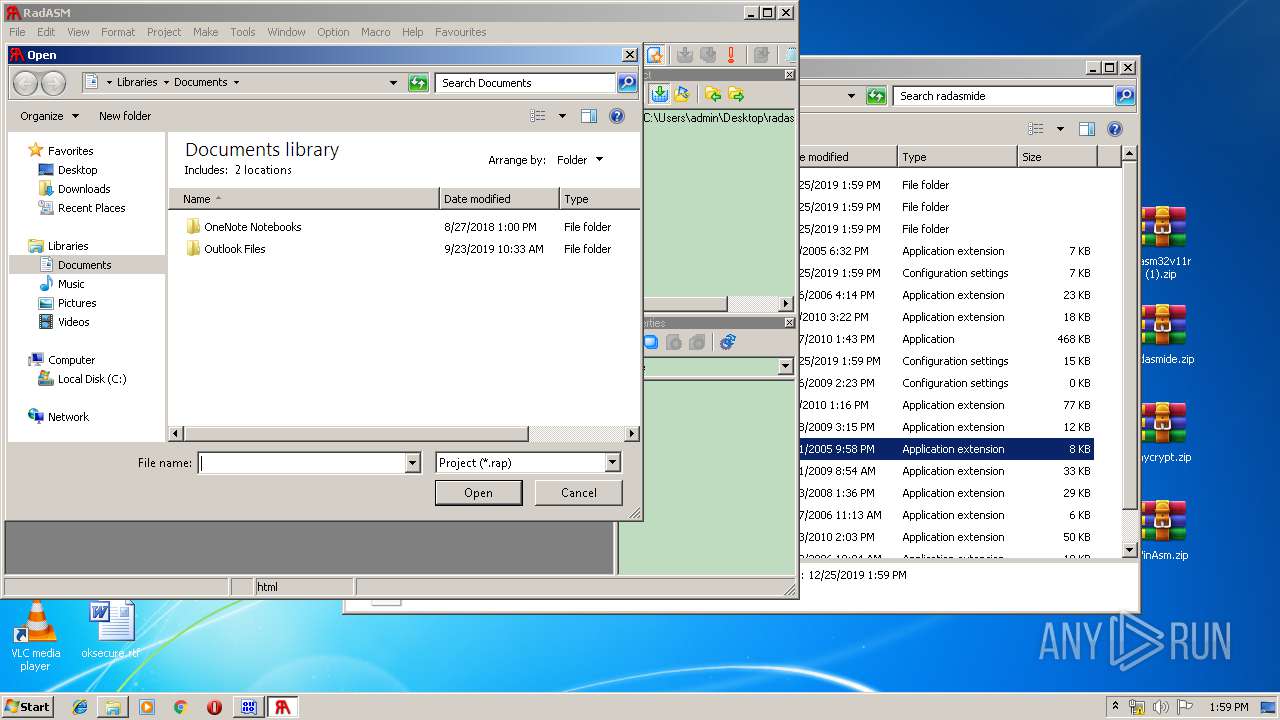Image resolution: width=1280 pixels, height=720 pixels.
Task: Open Opera from the taskbar
Action: [214, 707]
